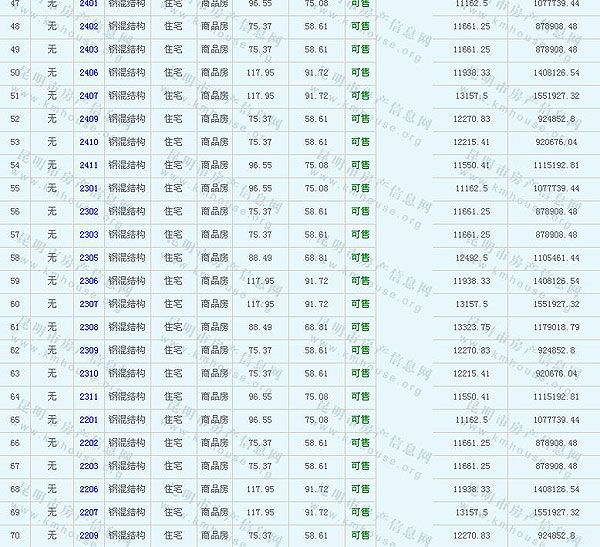Viewport: 600px width, 547px height.
Task: Open the room 2310 link
Action: click(x=89, y=373)
